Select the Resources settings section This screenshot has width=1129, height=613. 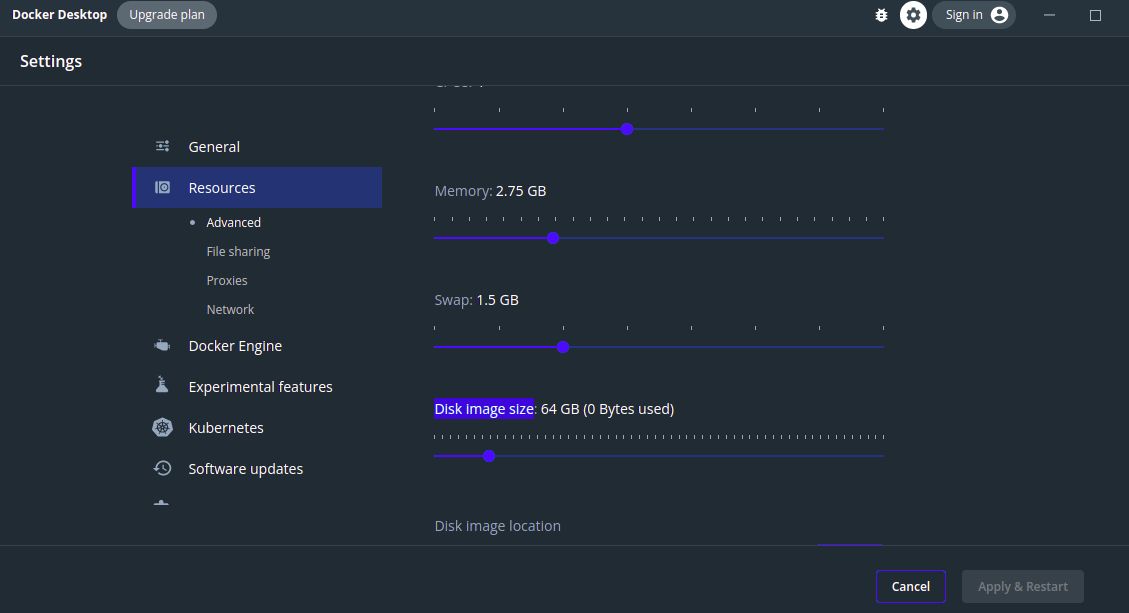pos(257,187)
